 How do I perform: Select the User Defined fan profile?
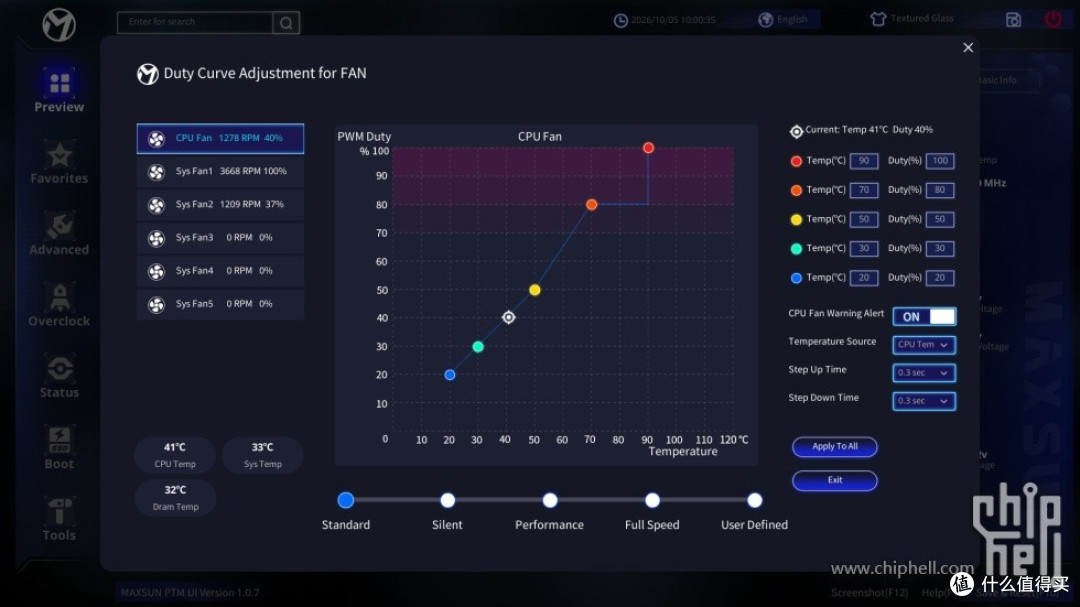pos(755,500)
